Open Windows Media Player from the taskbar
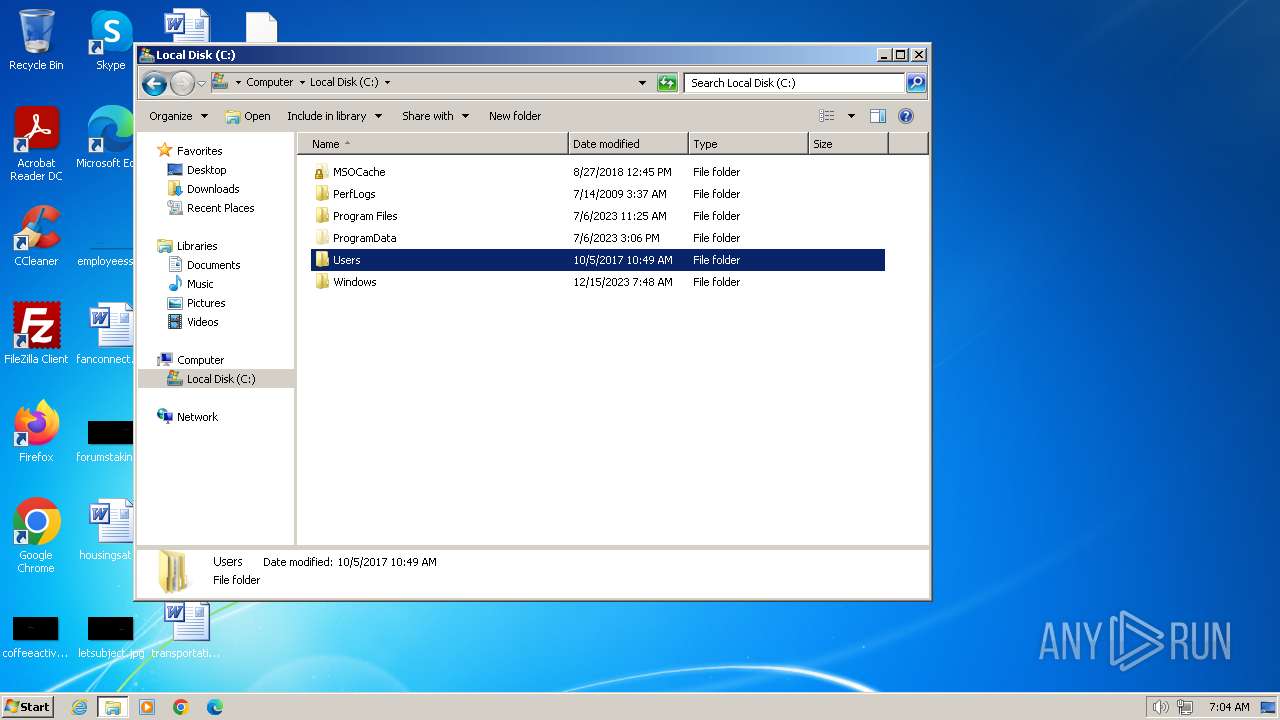The height and width of the screenshot is (720, 1280). click(x=147, y=707)
